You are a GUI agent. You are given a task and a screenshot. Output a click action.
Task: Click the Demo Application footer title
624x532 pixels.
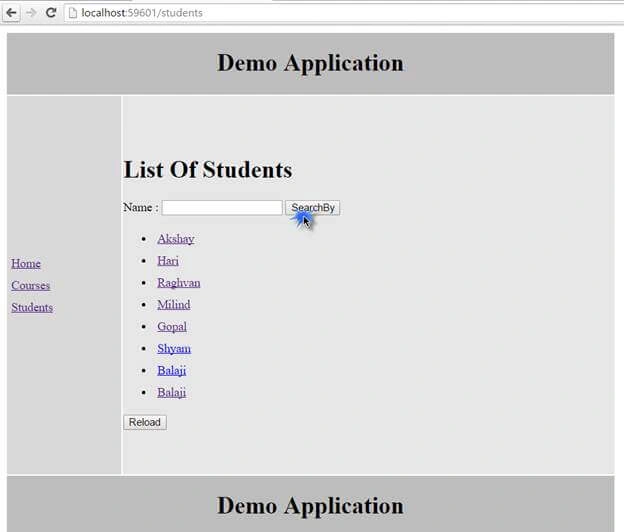pos(310,506)
